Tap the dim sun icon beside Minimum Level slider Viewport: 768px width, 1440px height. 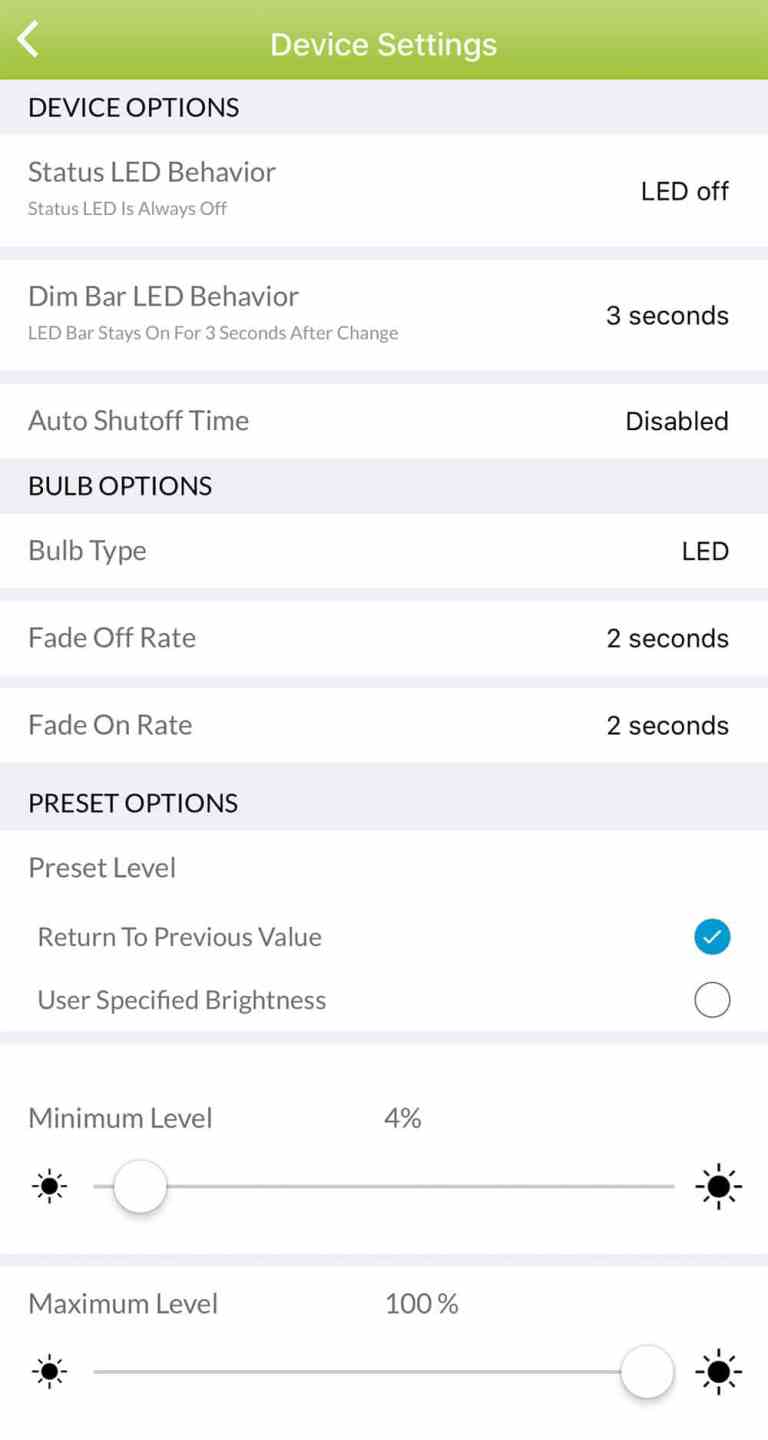tap(48, 1187)
